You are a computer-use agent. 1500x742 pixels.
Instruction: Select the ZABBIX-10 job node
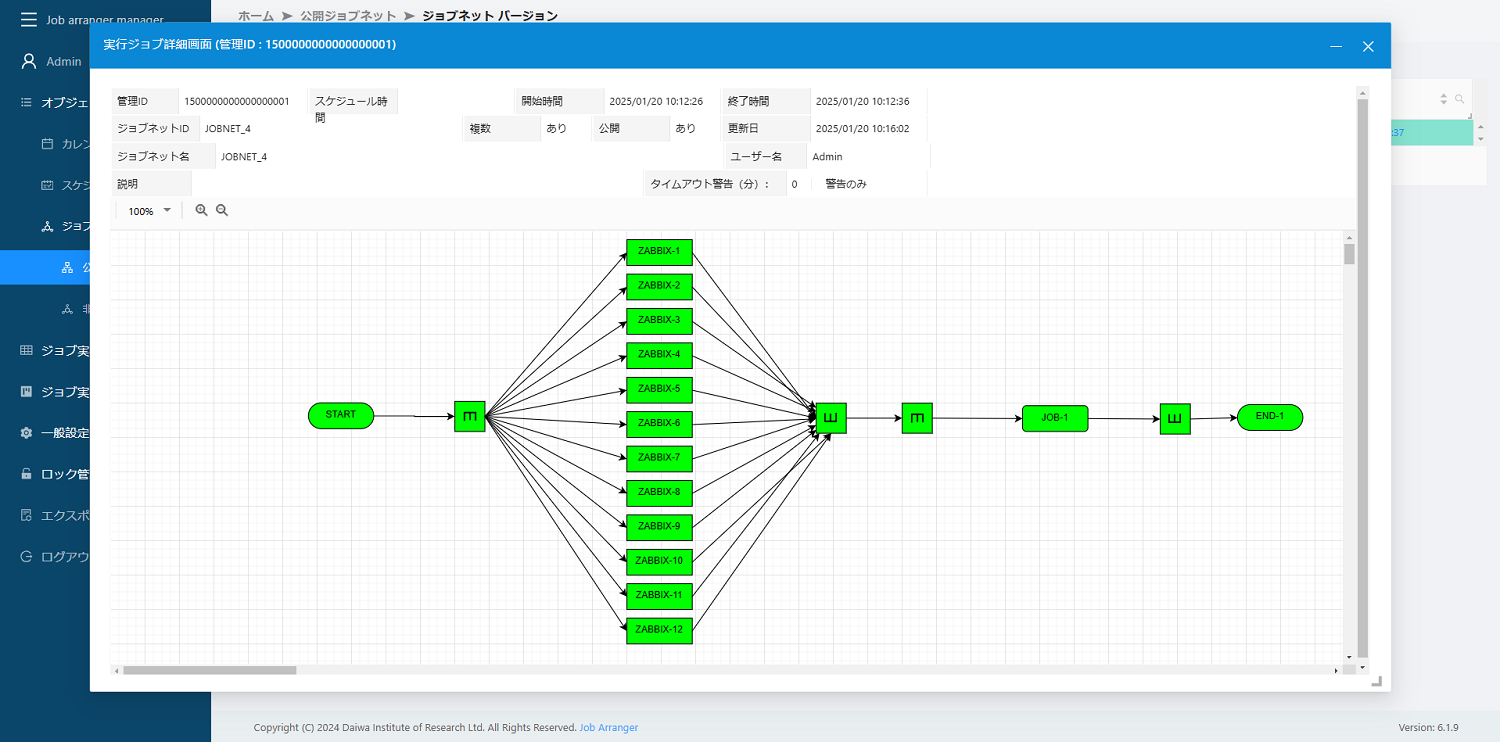pos(659,561)
